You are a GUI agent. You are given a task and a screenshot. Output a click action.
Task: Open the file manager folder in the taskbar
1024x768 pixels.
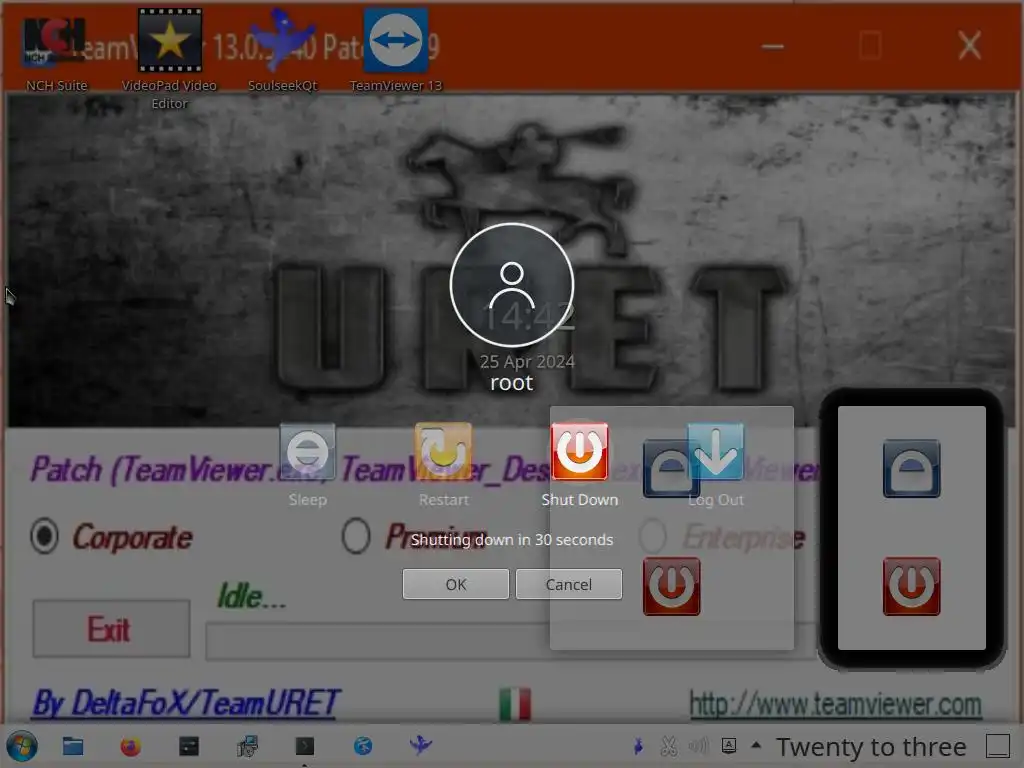tap(72, 746)
